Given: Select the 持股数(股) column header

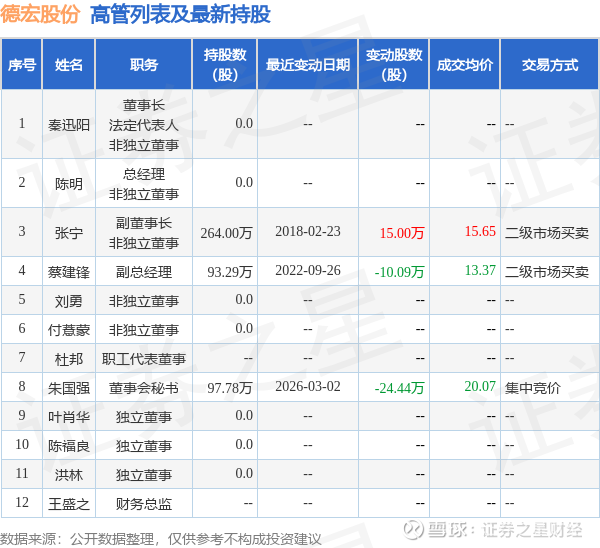Looking at the screenshot, I should (225, 65).
